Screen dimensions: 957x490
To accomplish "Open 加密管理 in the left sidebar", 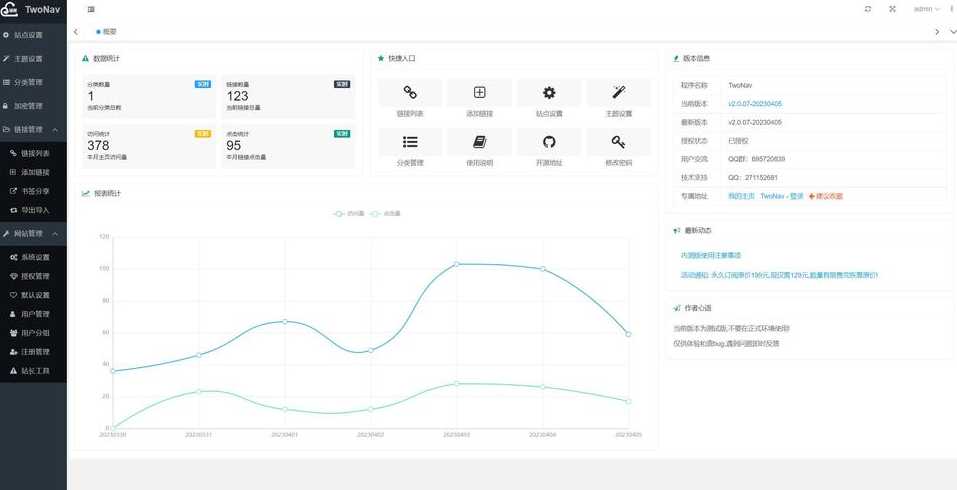I will [x=33, y=106].
